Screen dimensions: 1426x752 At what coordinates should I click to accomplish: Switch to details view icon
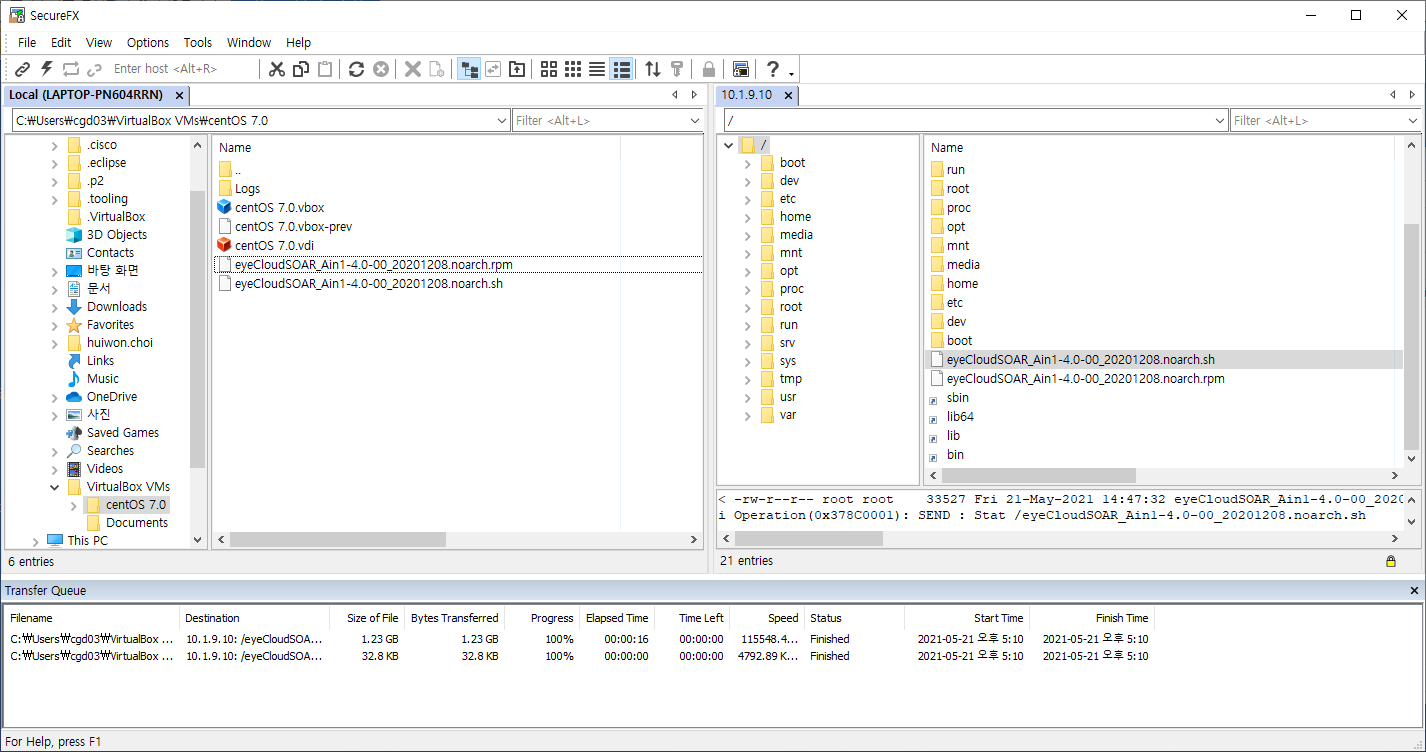[622, 69]
